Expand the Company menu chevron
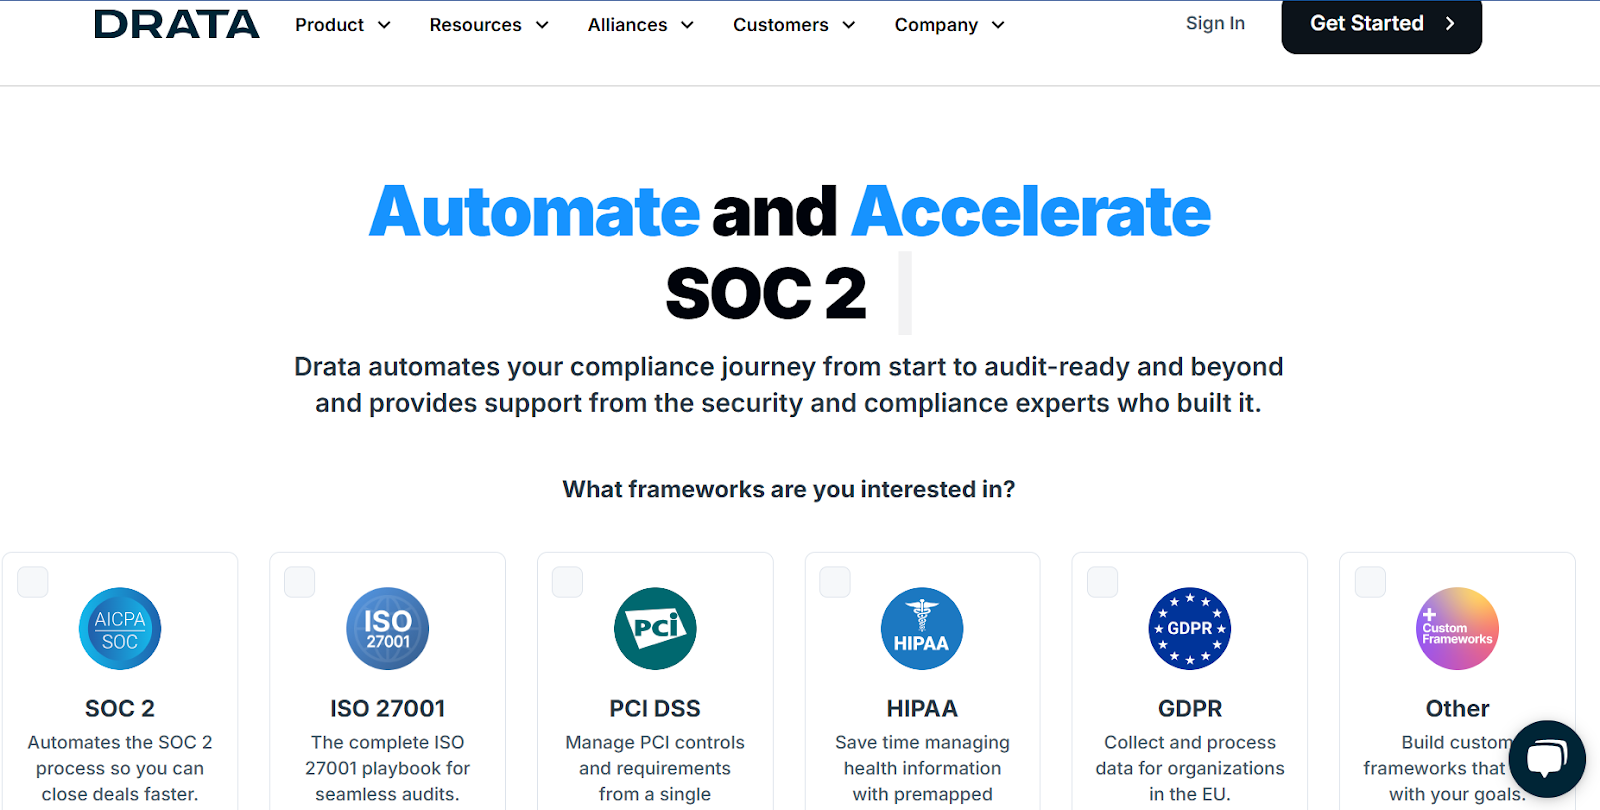This screenshot has width=1600, height=810. [x=998, y=25]
